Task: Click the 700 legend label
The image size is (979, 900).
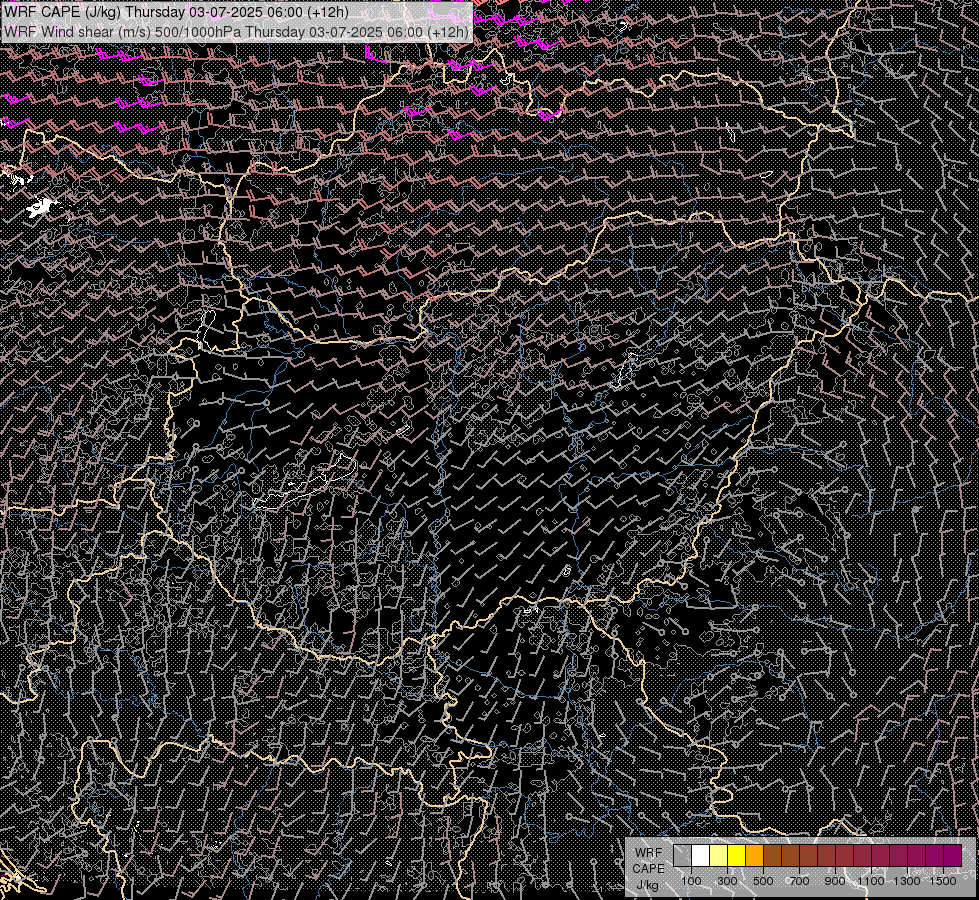Action: coord(799,881)
